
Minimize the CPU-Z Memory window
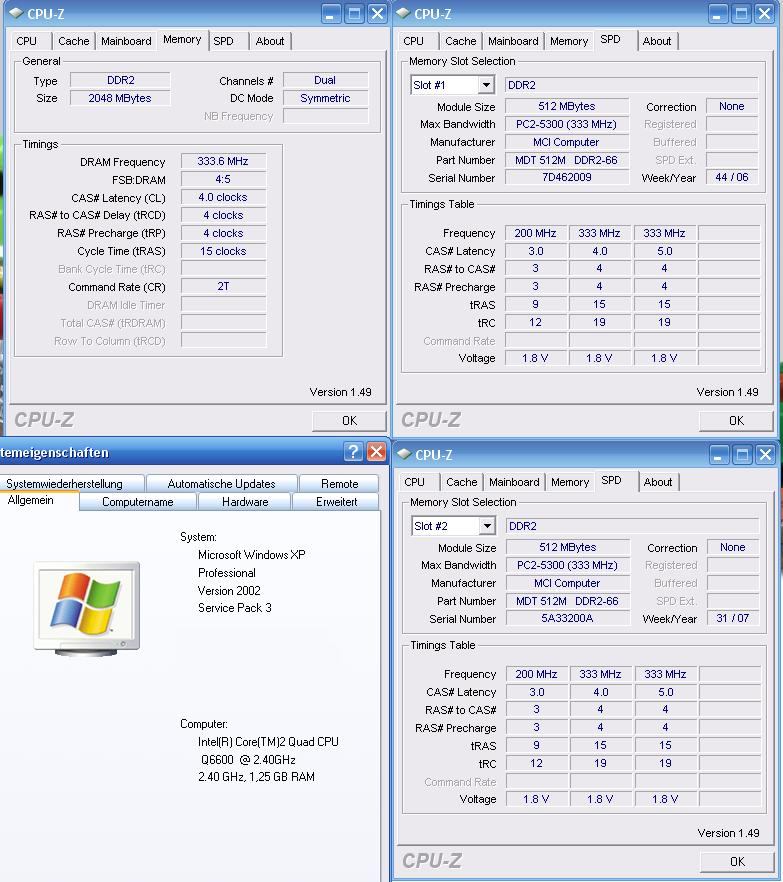[331, 14]
